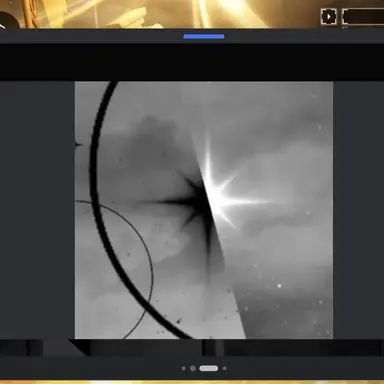Select the first small pagination dot
This screenshot has width=384, height=384.
point(184,368)
